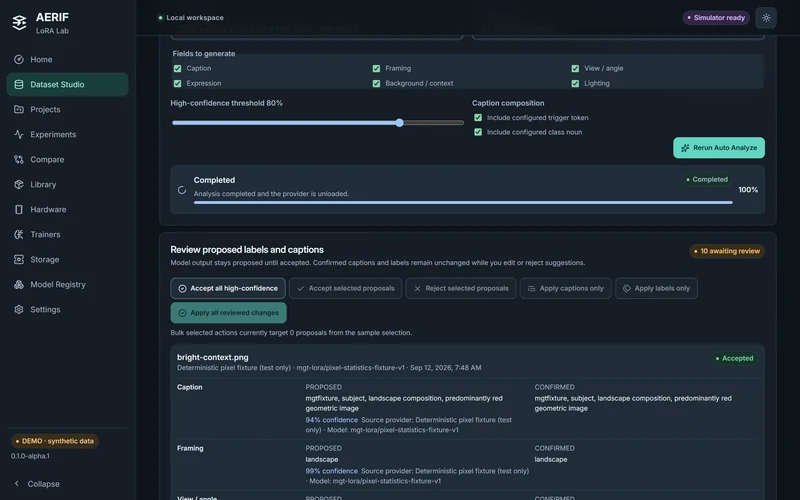Click the sparkle icon on Rerun Auto Analyze
Screen dimensions: 800x500
[685, 148]
